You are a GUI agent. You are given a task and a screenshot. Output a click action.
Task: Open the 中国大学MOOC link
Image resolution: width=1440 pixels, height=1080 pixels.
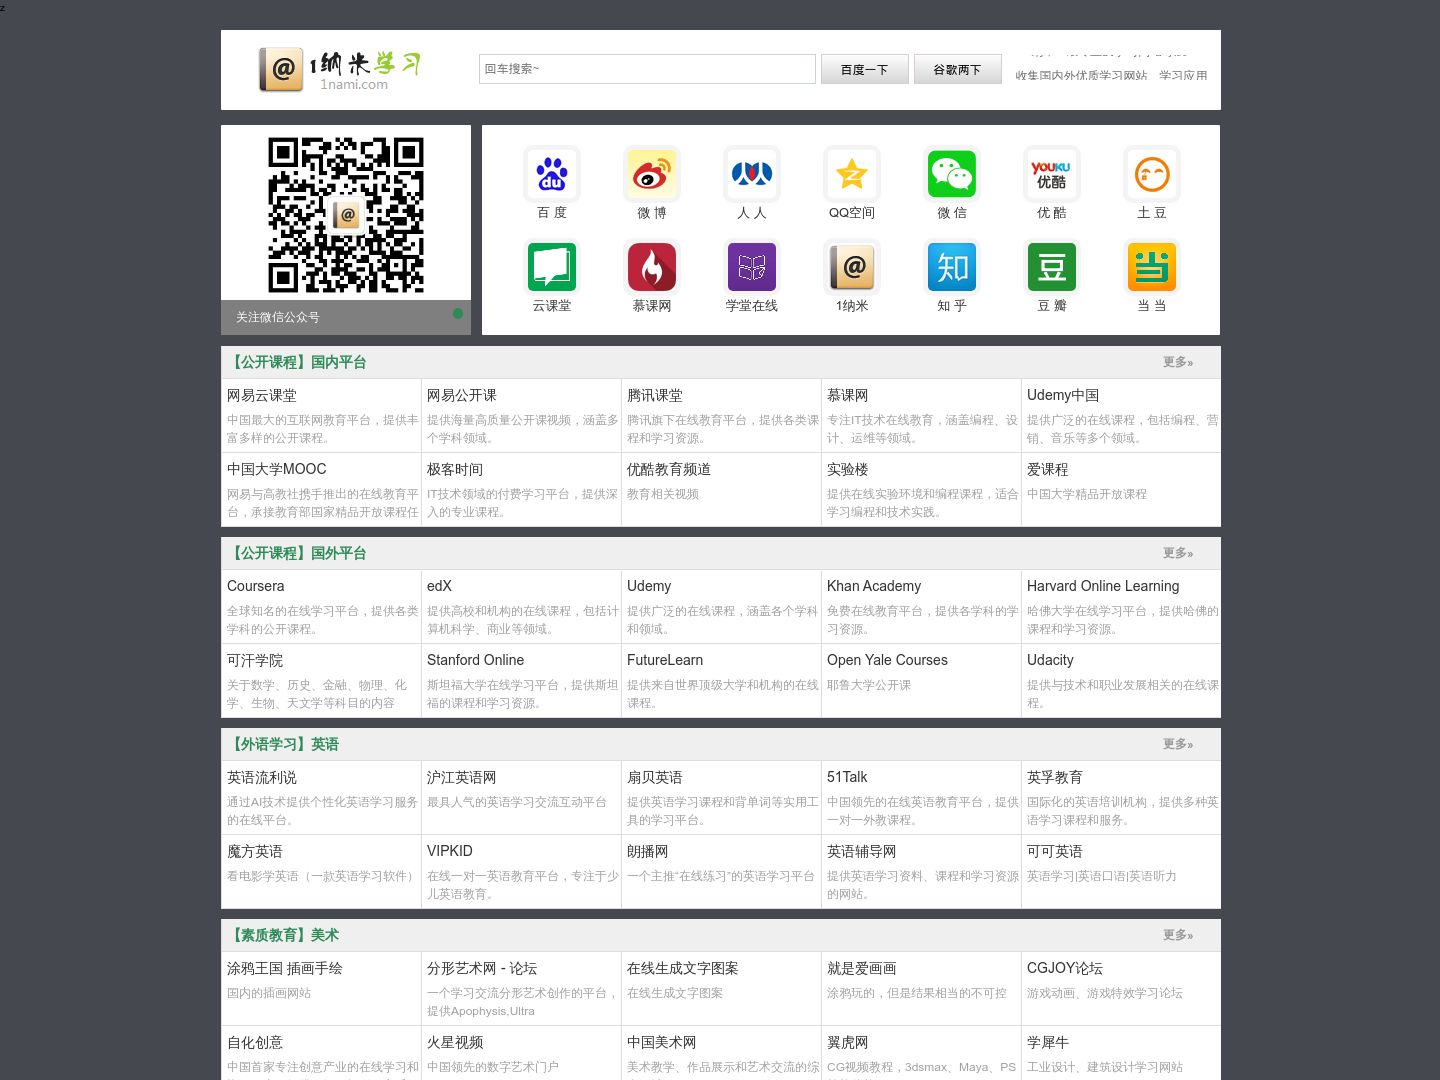[277, 469]
